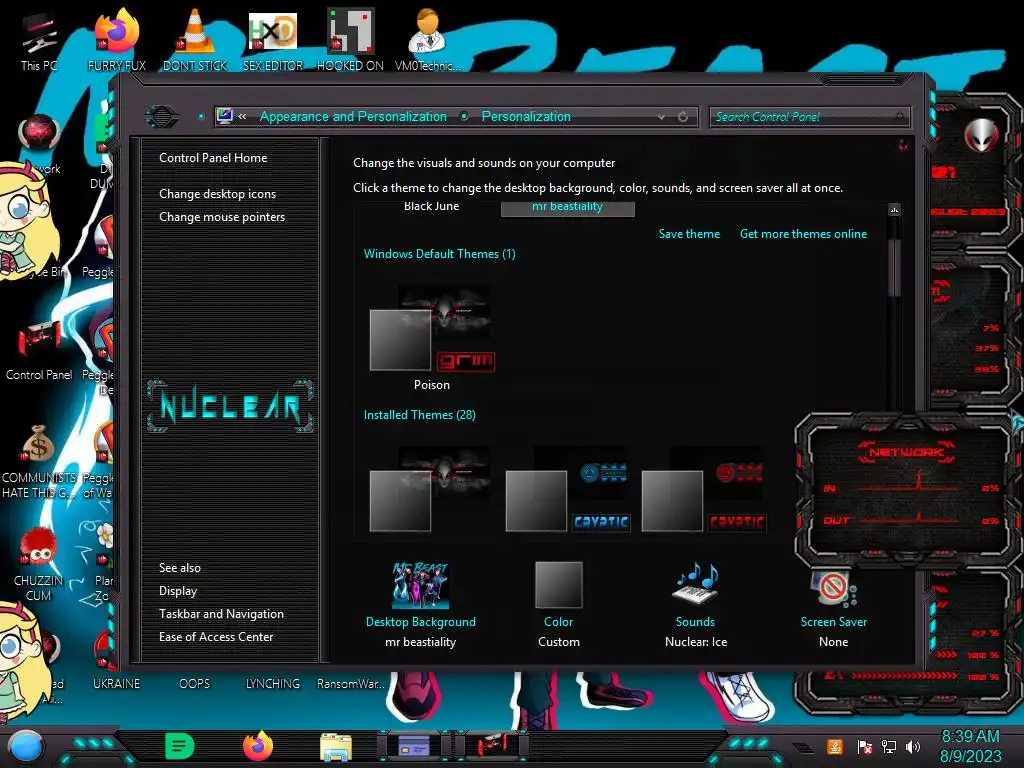The image size is (1024, 768).
Task: Open the Sounds keyboard-and-notes icon
Action: 696,583
